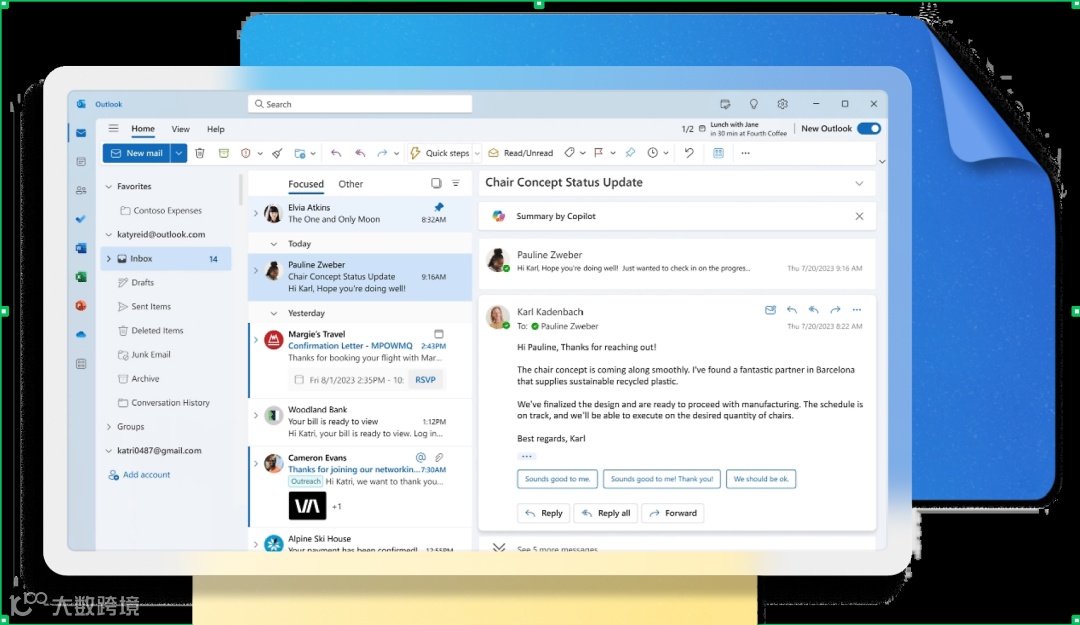
Task: Open Calendar in the left app rail
Action: click(81, 162)
